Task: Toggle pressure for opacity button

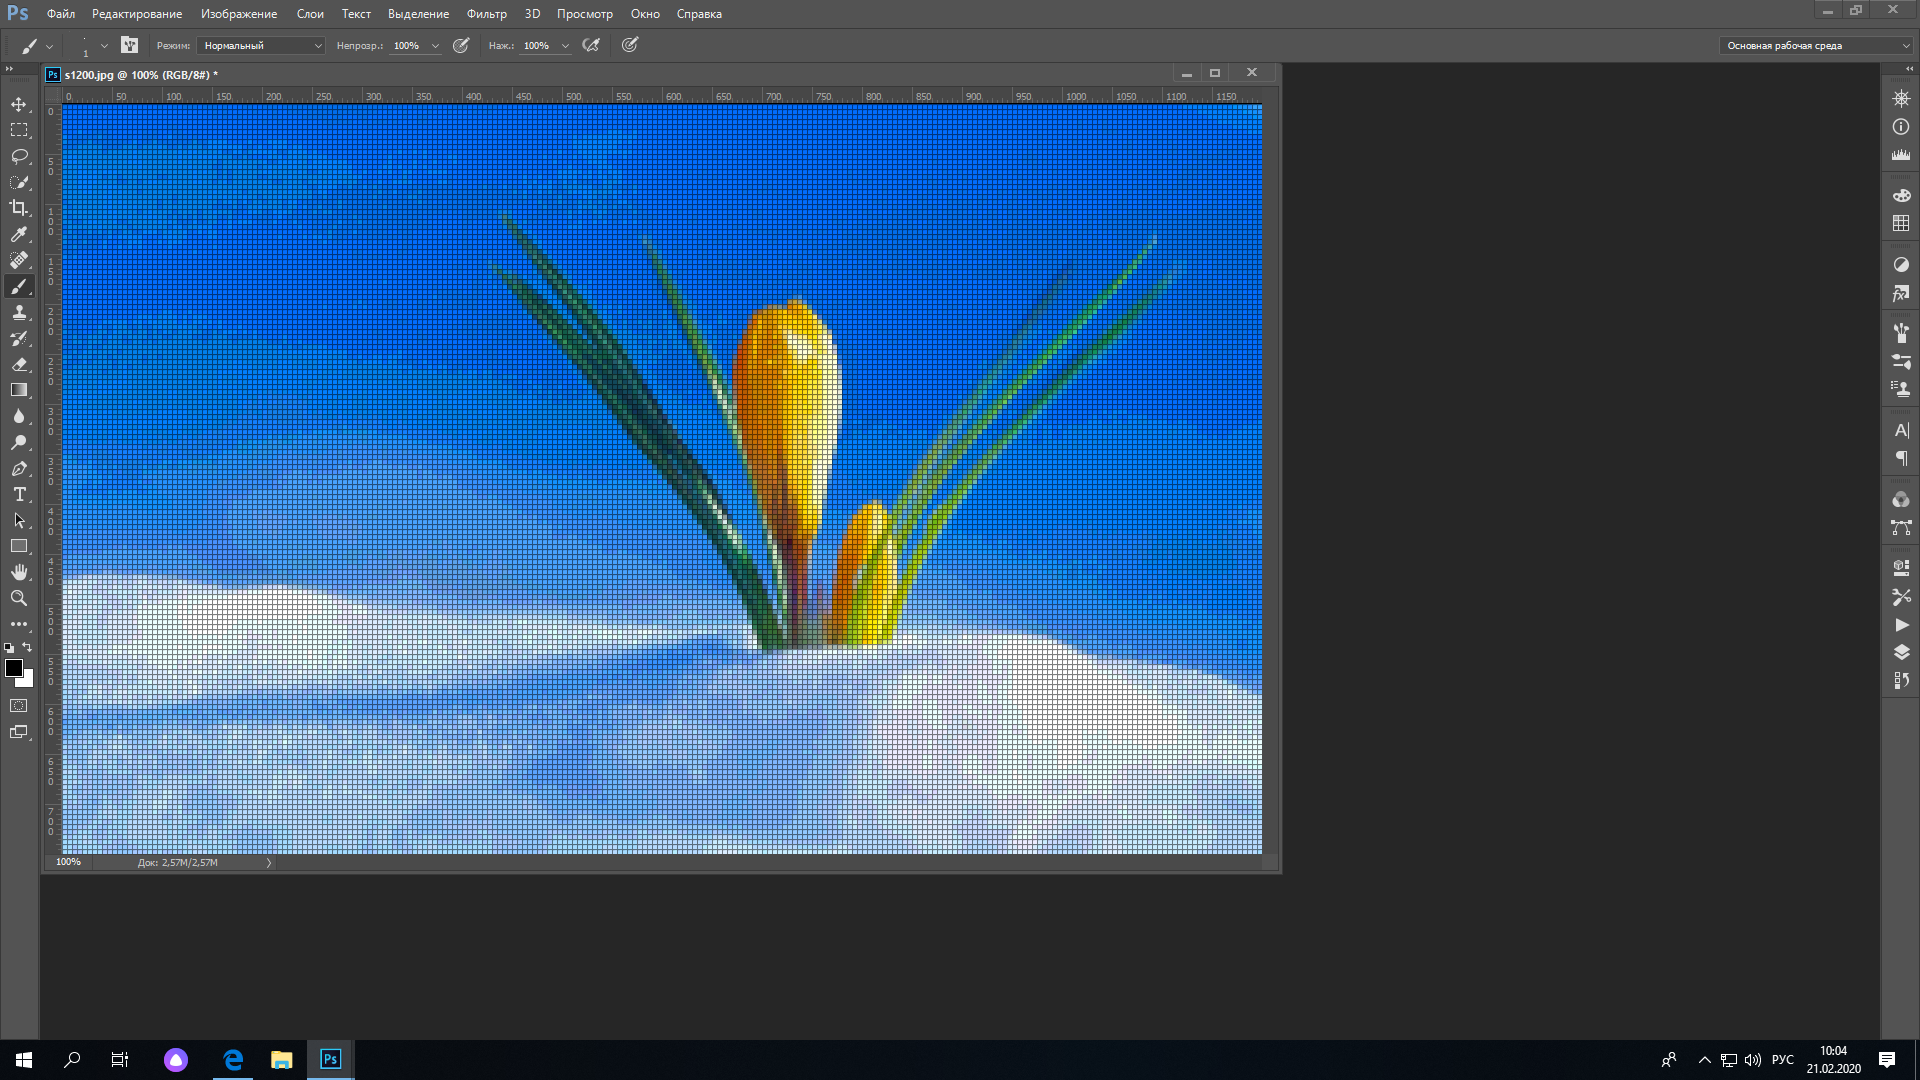Action: pyautogui.click(x=461, y=45)
